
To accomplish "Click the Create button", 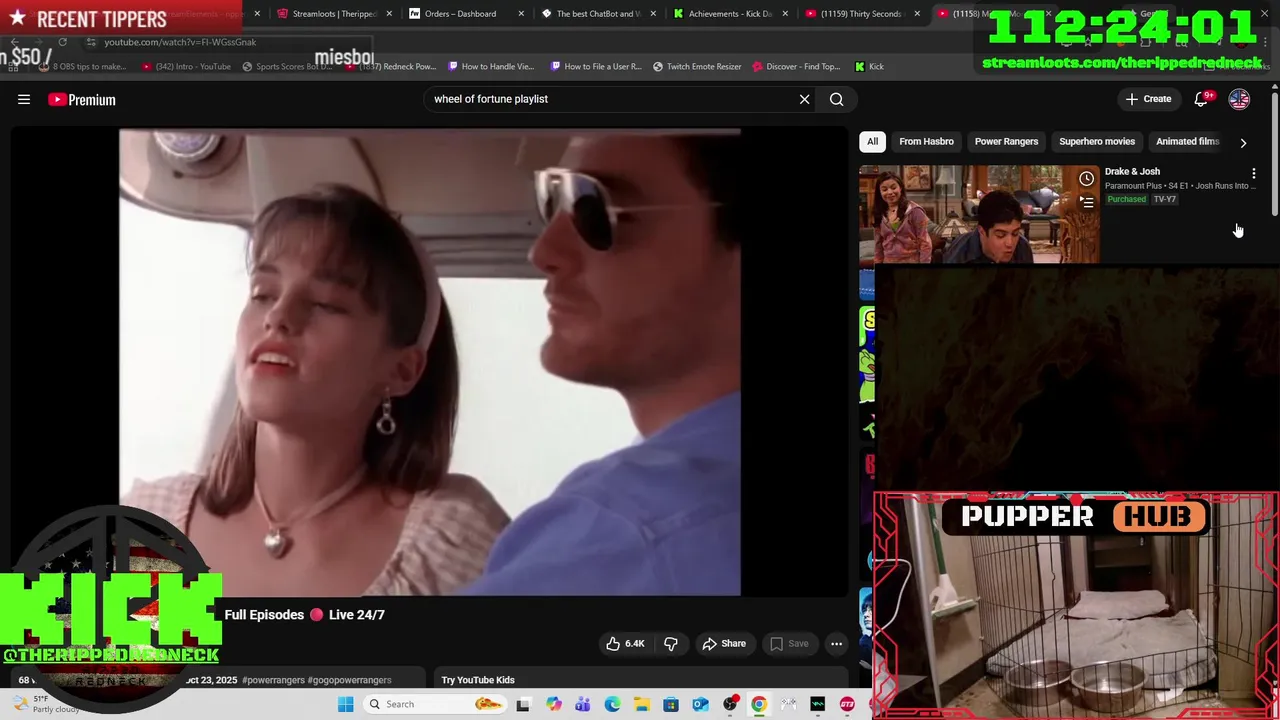I will click(1148, 99).
